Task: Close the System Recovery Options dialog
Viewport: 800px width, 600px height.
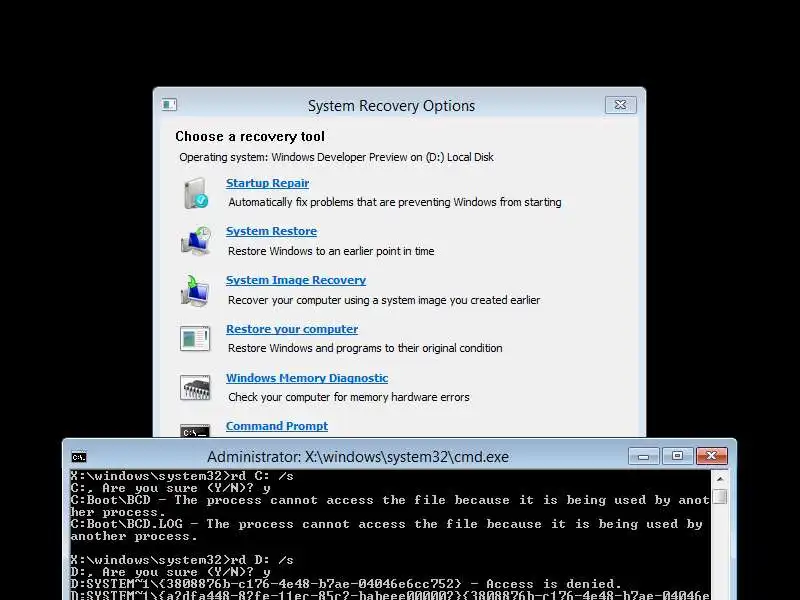Action: 620,105
